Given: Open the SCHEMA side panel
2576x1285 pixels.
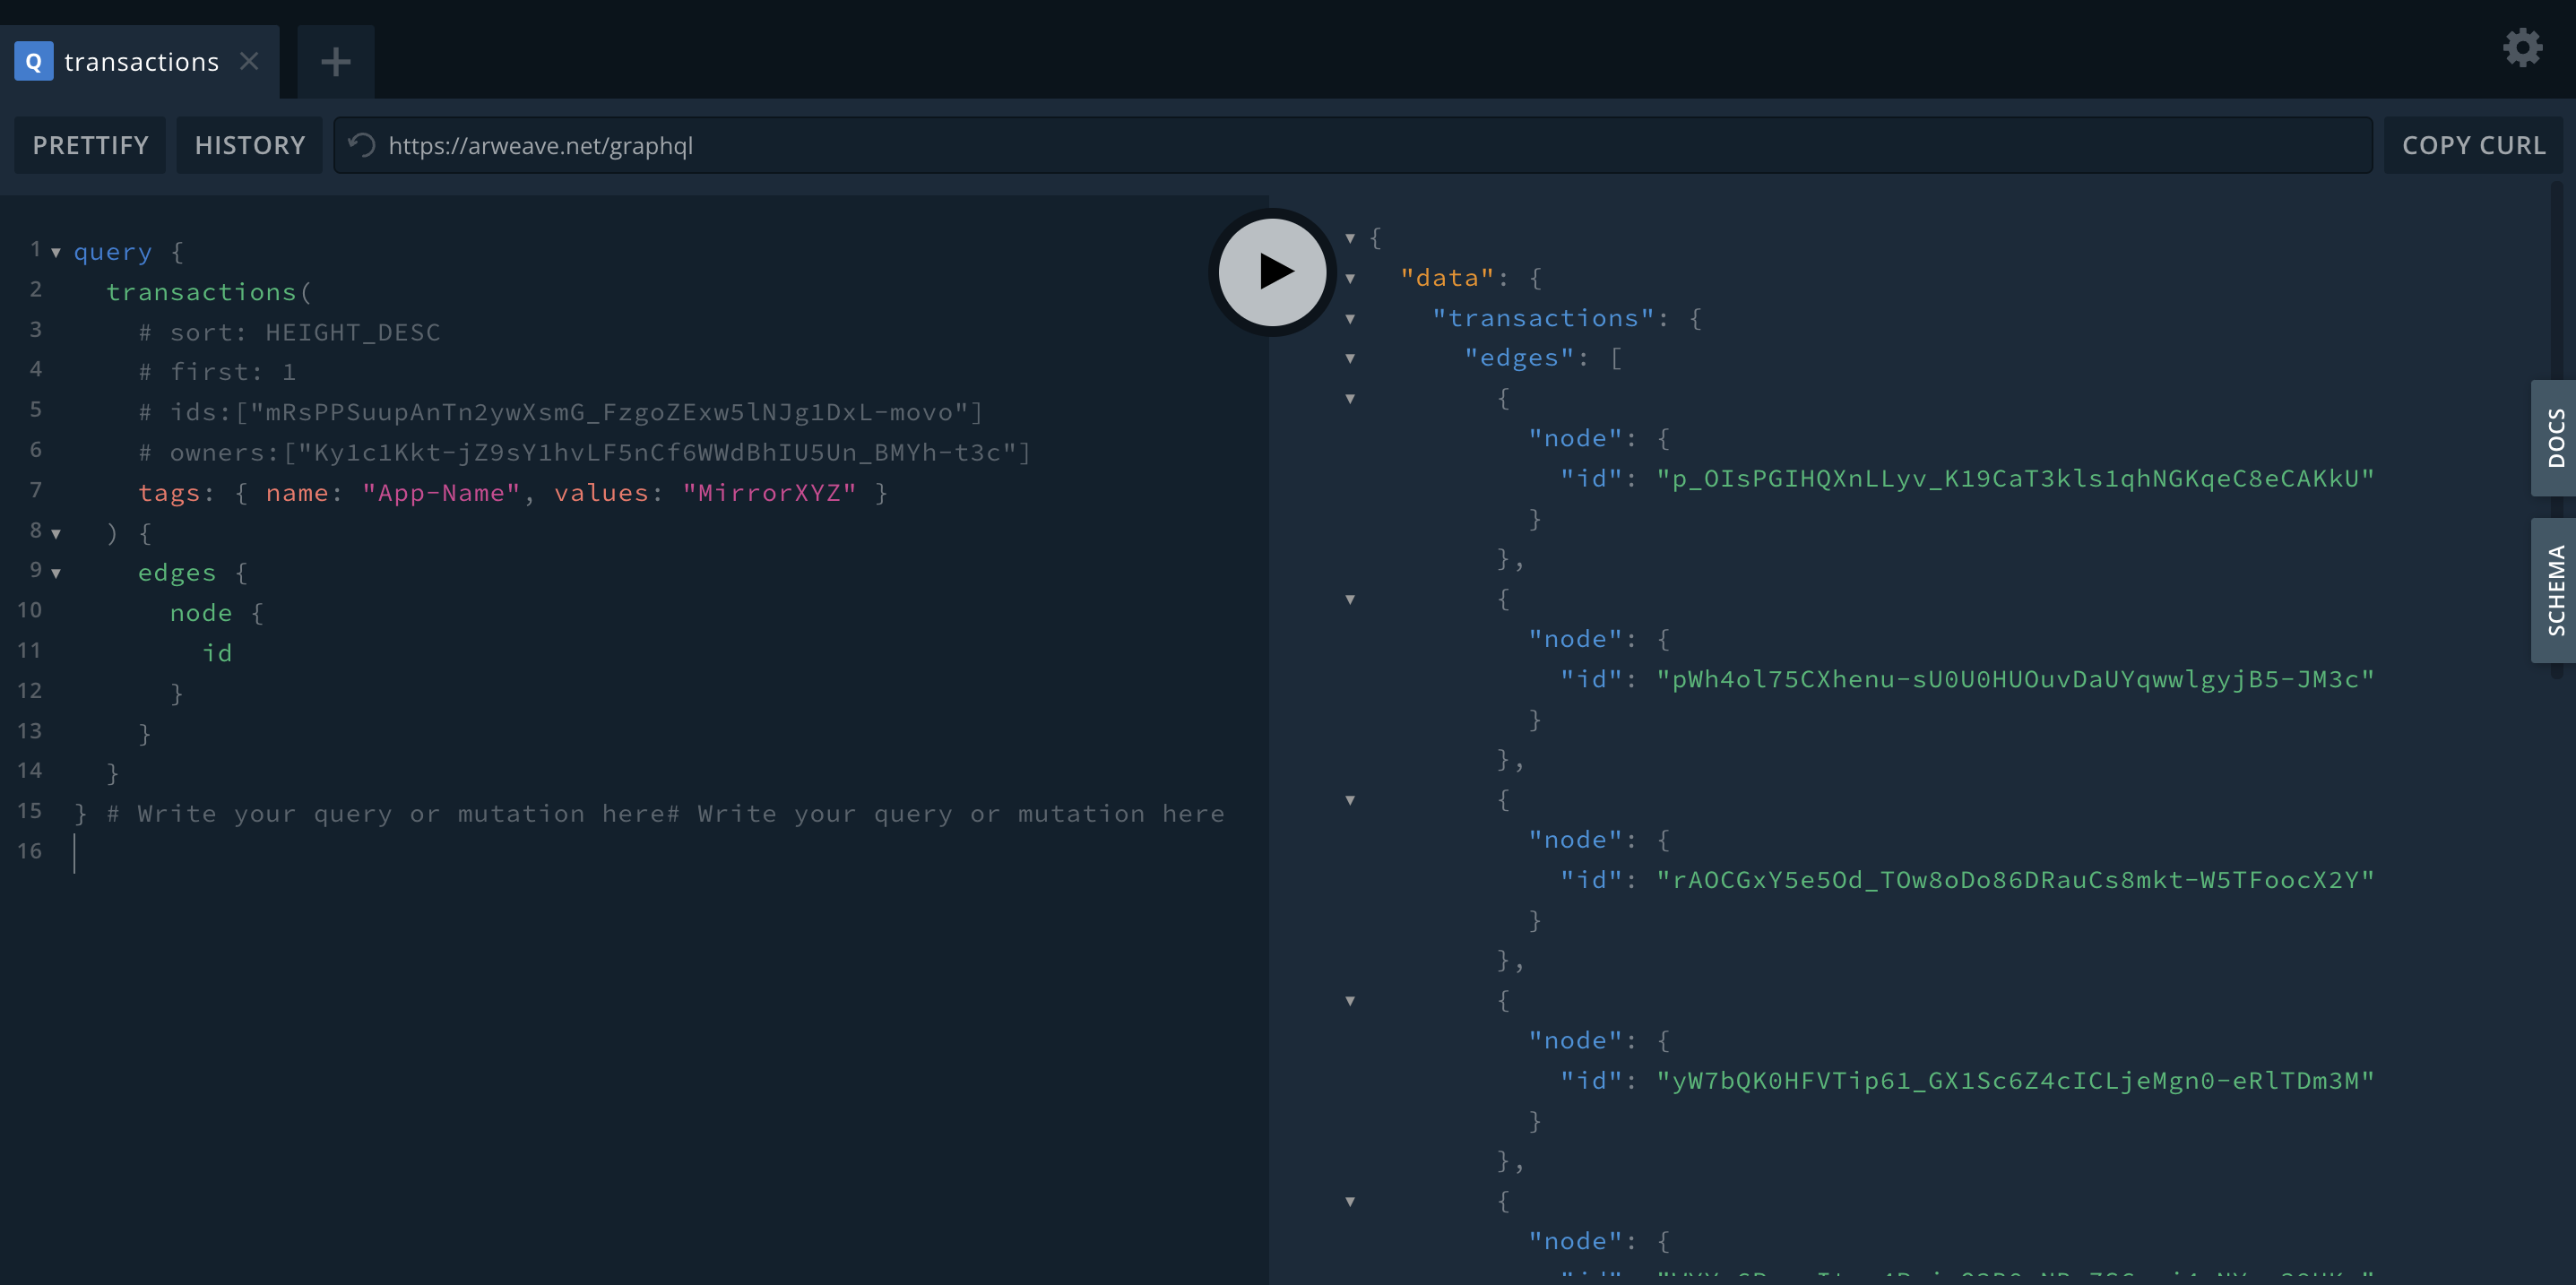Looking at the screenshot, I should [x=2554, y=590].
